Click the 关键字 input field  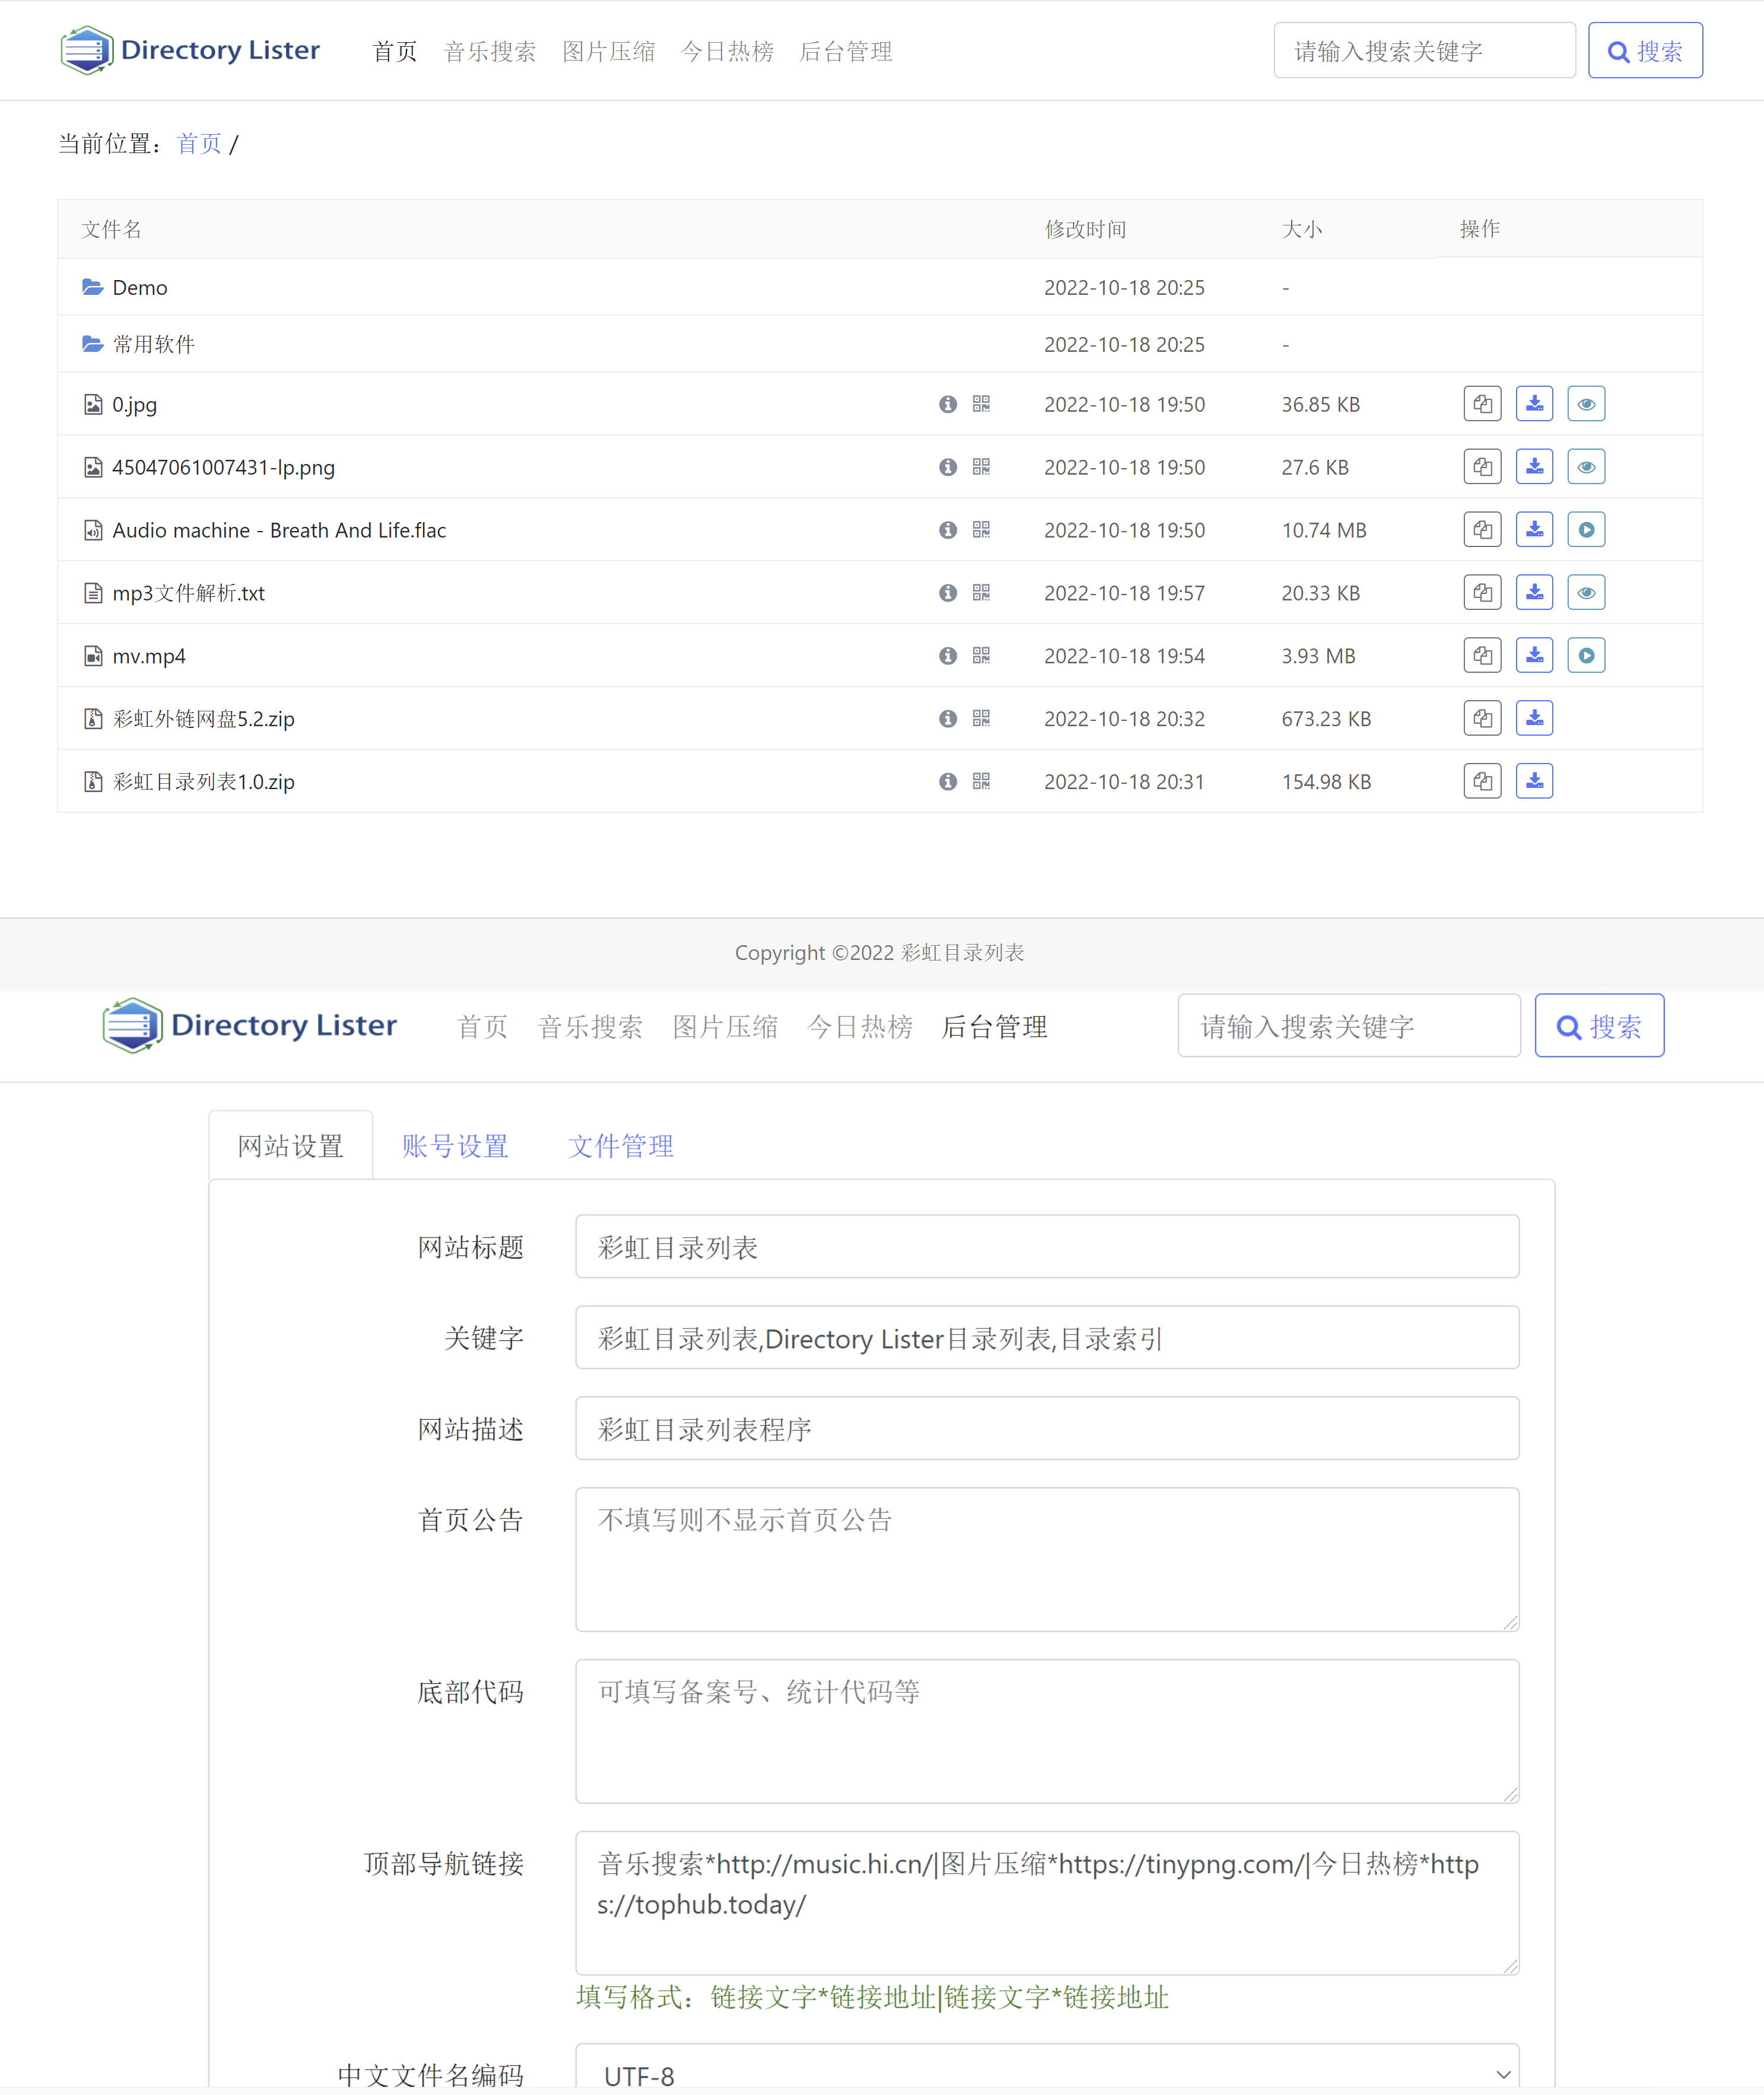pyautogui.click(x=1047, y=1338)
